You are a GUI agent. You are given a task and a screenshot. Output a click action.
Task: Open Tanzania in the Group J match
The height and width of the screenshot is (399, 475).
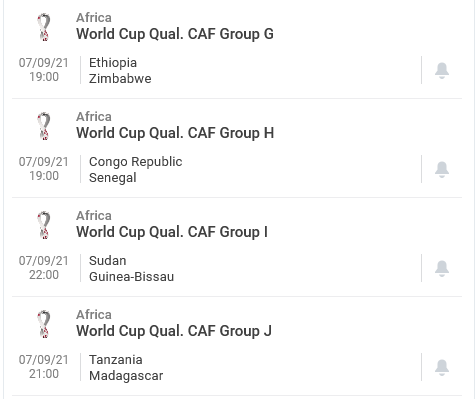116,360
